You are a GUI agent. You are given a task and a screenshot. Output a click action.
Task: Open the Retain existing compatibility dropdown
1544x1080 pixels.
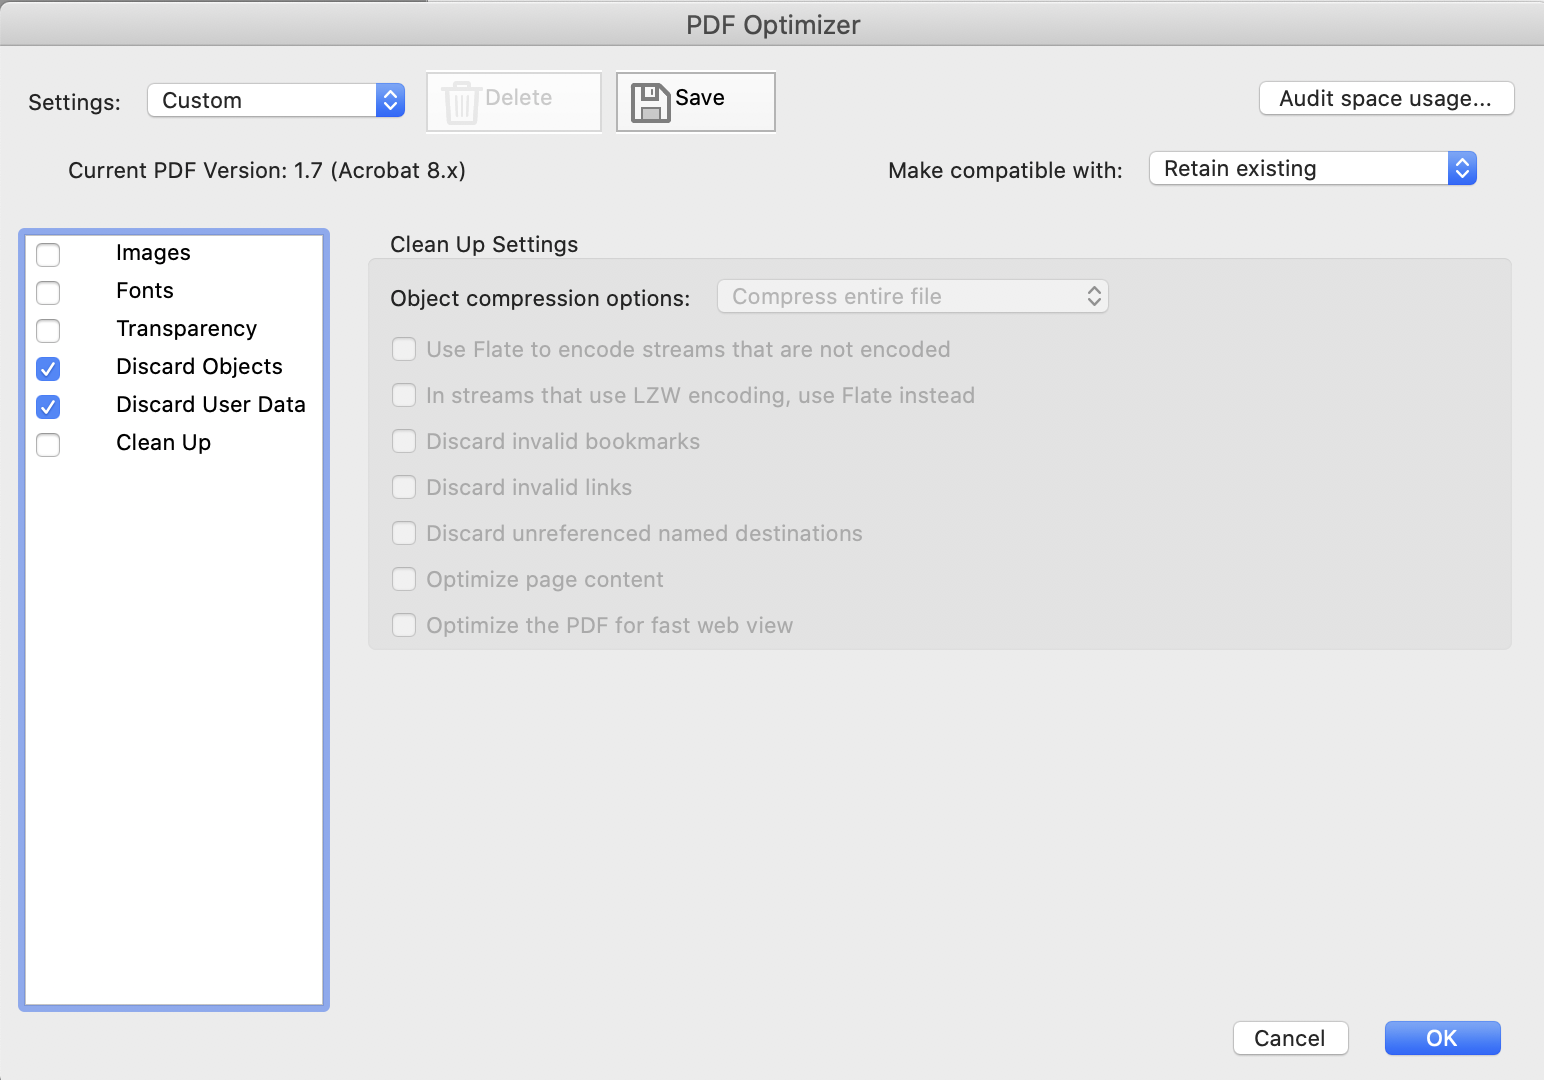click(x=1300, y=168)
